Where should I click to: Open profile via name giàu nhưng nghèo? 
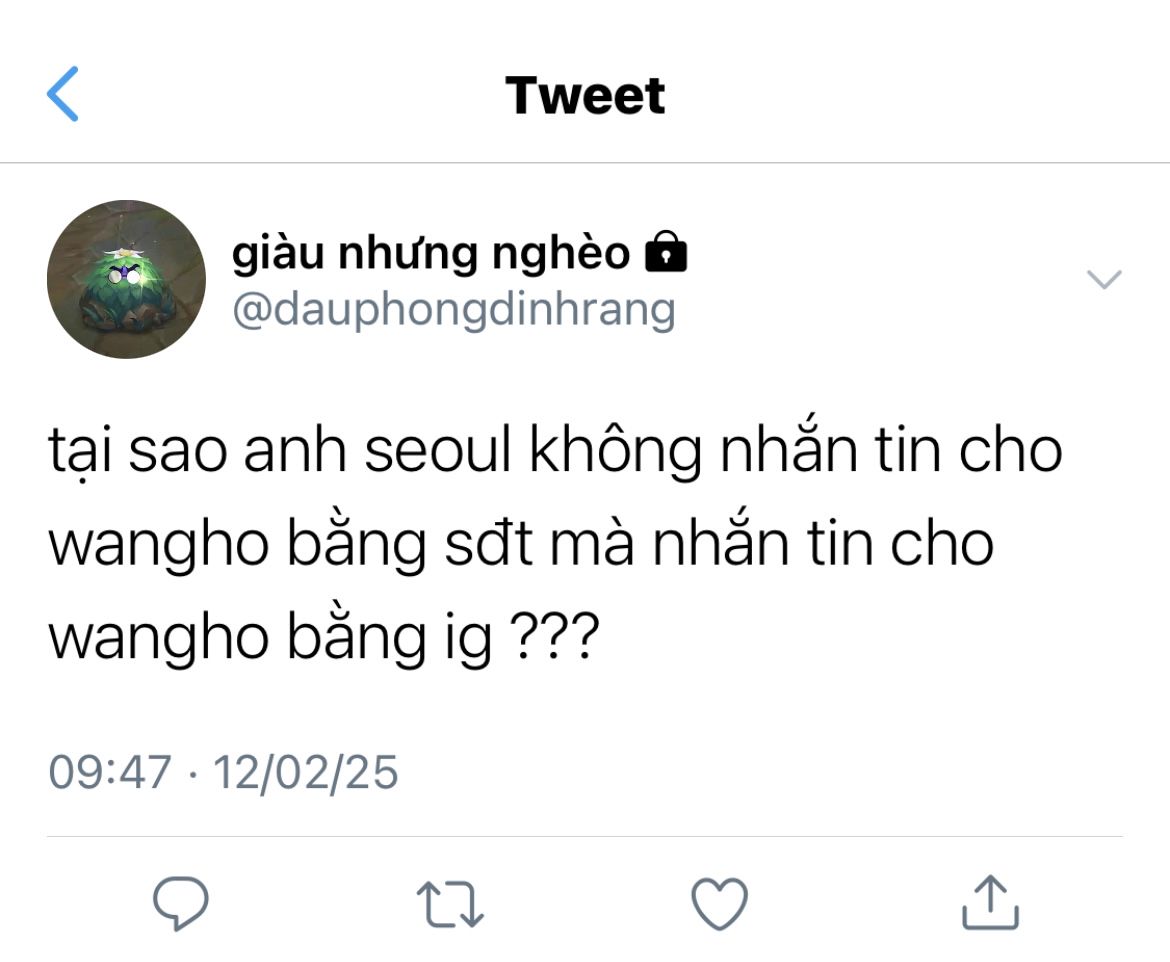431,252
